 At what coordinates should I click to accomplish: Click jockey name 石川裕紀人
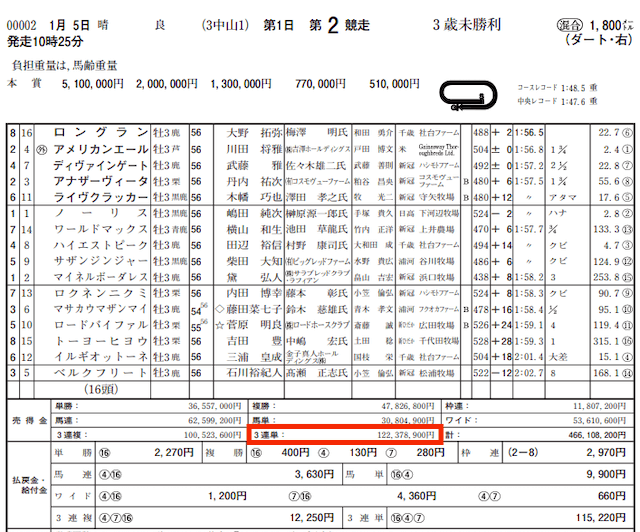pos(254,373)
